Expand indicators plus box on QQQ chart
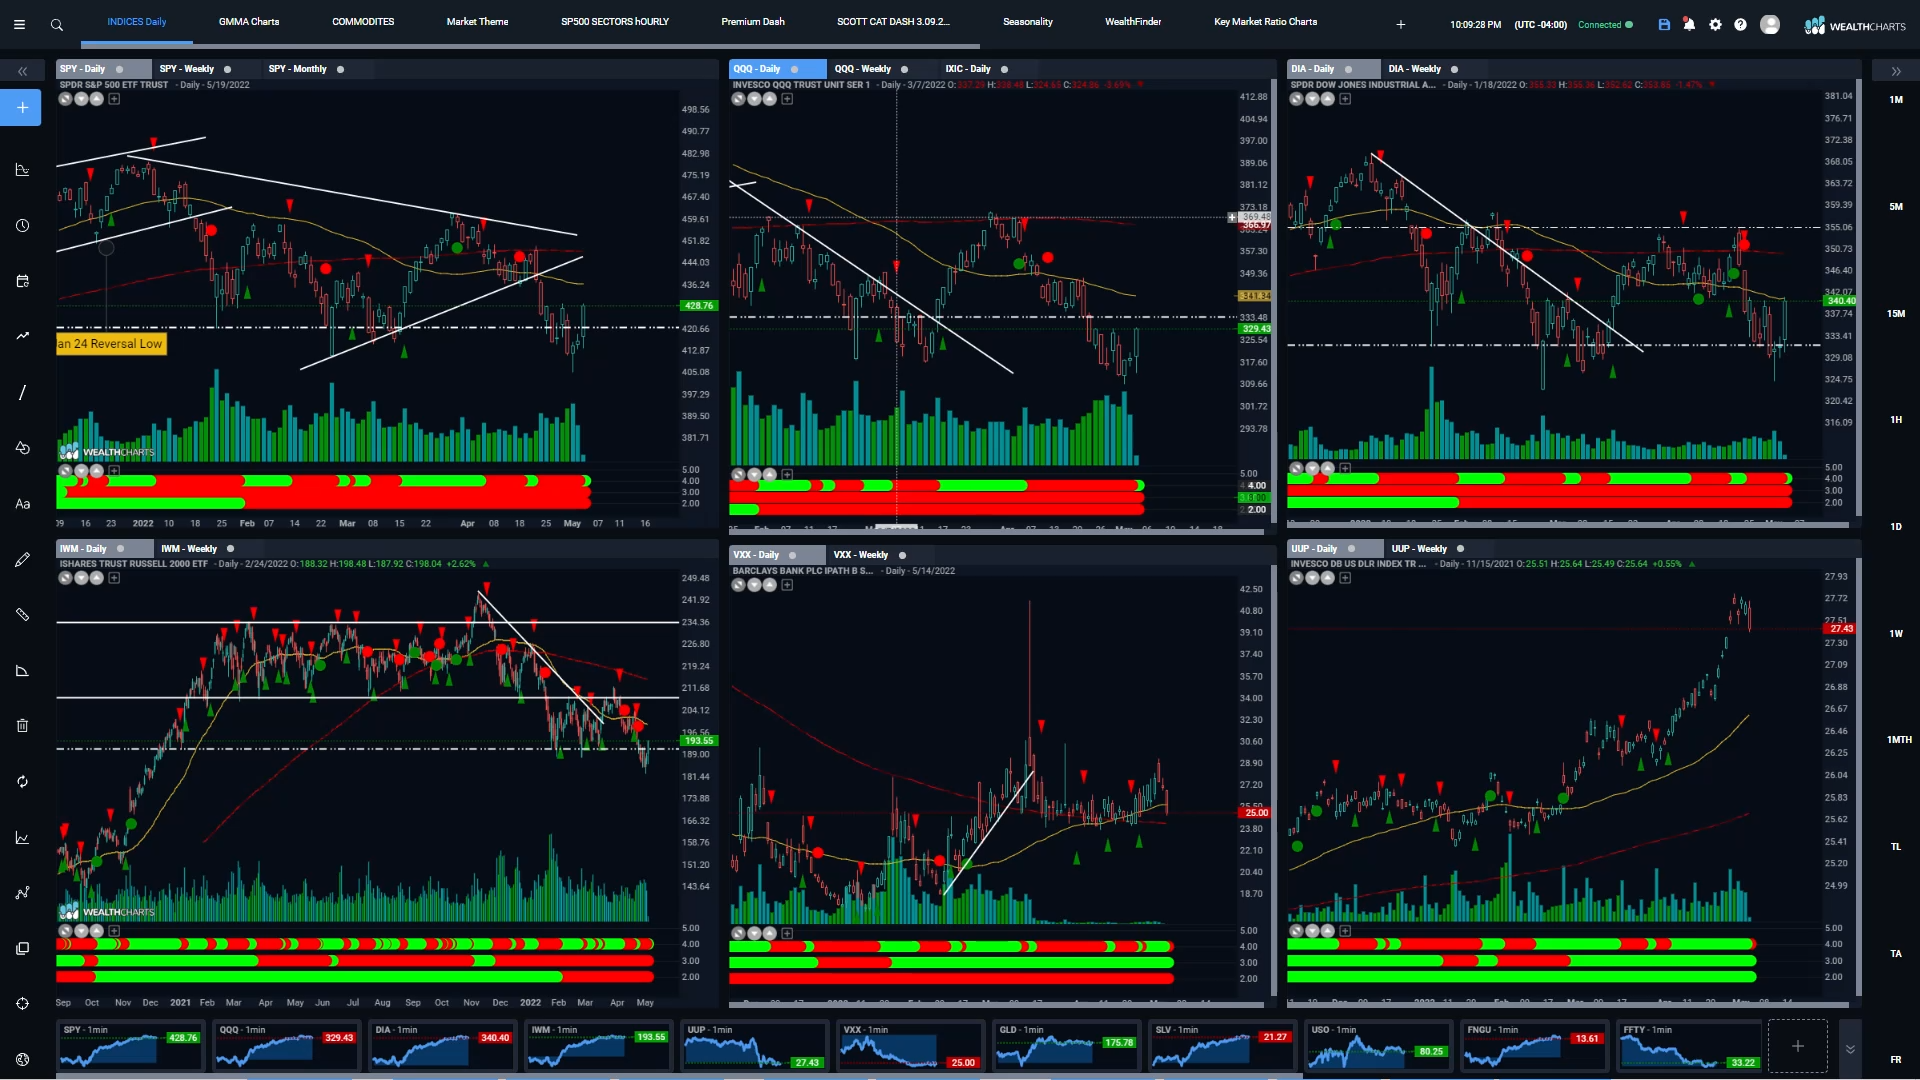The width and height of the screenshot is (1920, 1080). [x=787, y=99]
